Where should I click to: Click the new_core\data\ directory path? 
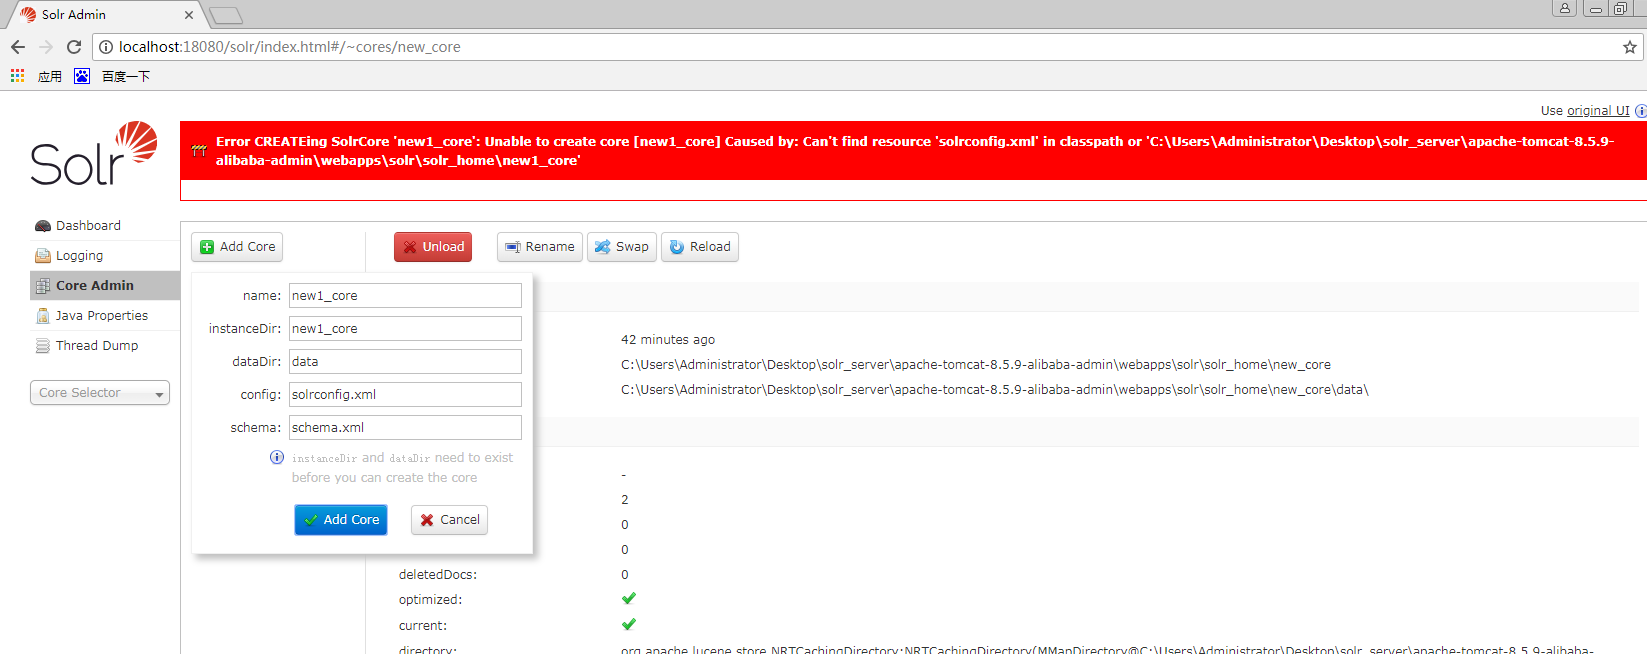[x=995, y=390]
